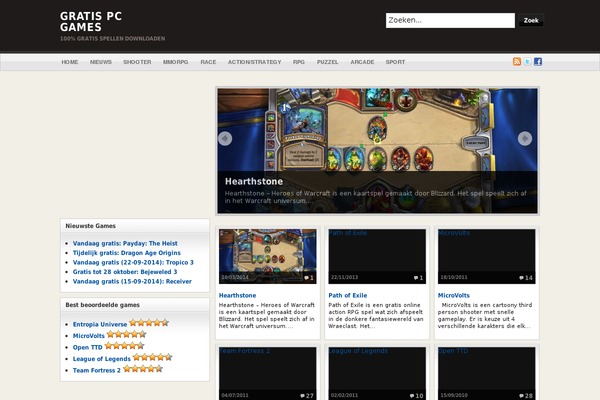Click star rating next to MicroVolts
This screenshot has height=400, width=600.
tap(127, 334)
